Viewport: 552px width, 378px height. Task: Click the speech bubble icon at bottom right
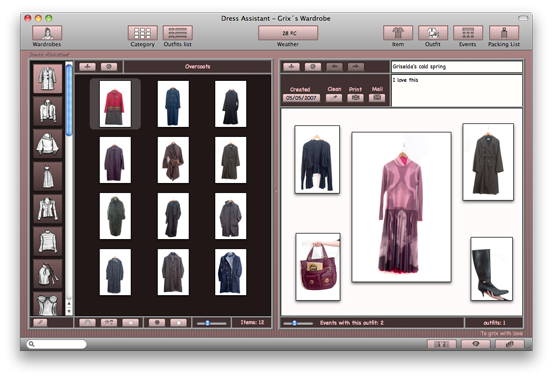[x=476, y=344]
